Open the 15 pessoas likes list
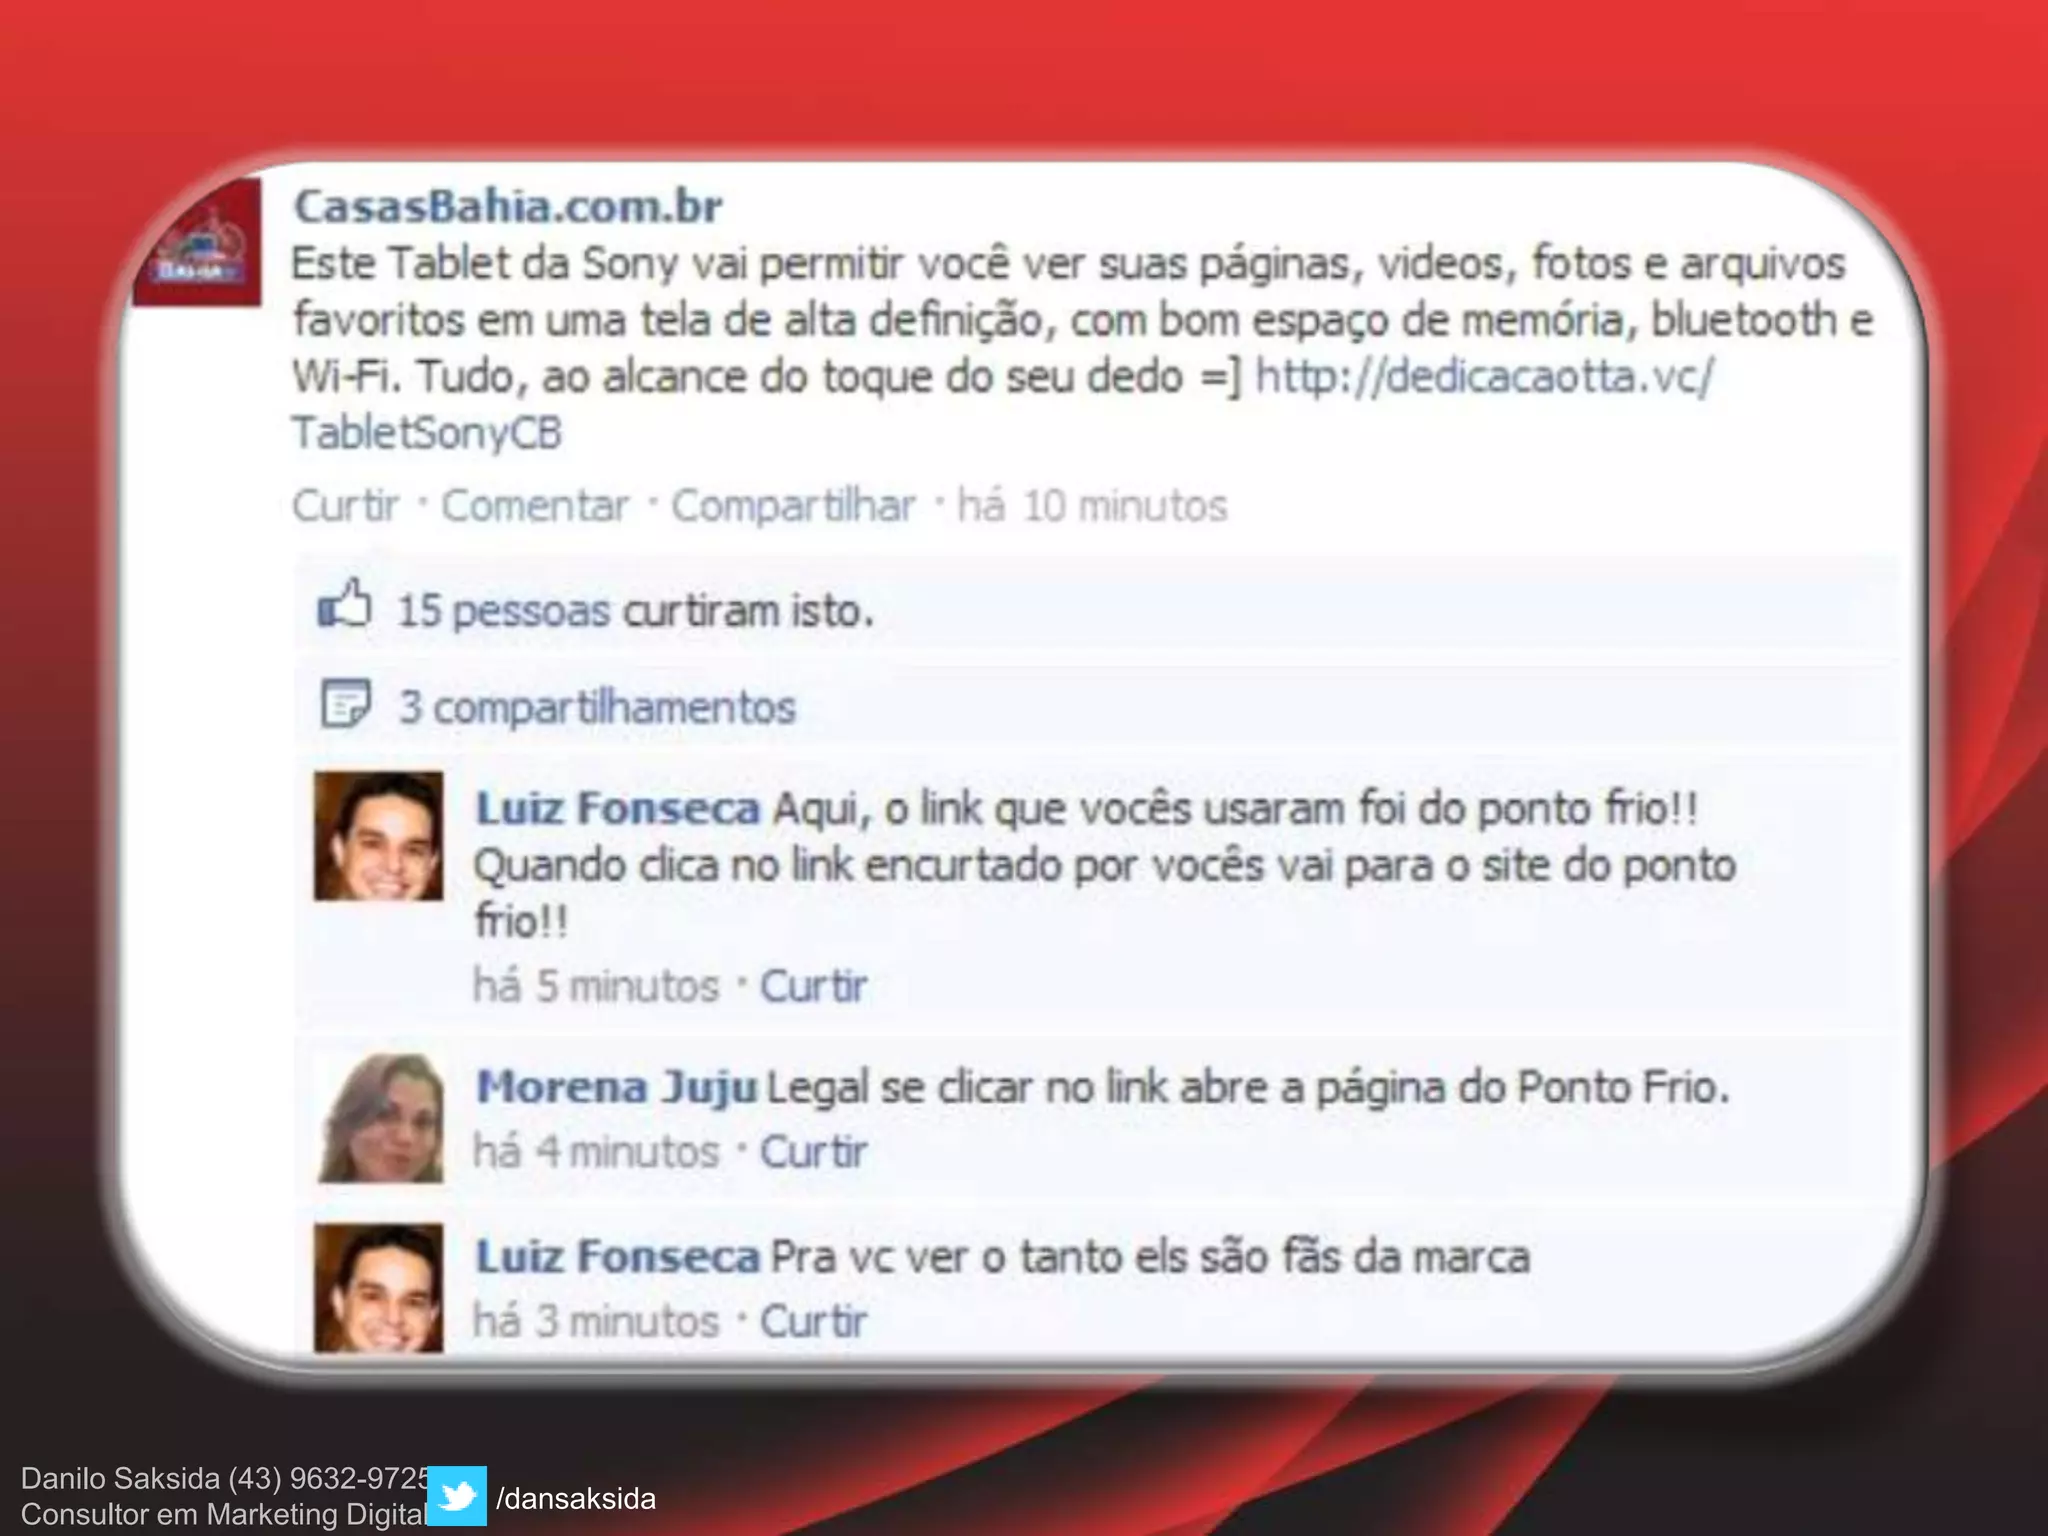Viewport: 2048px width, 1536px height. [503, 611]
